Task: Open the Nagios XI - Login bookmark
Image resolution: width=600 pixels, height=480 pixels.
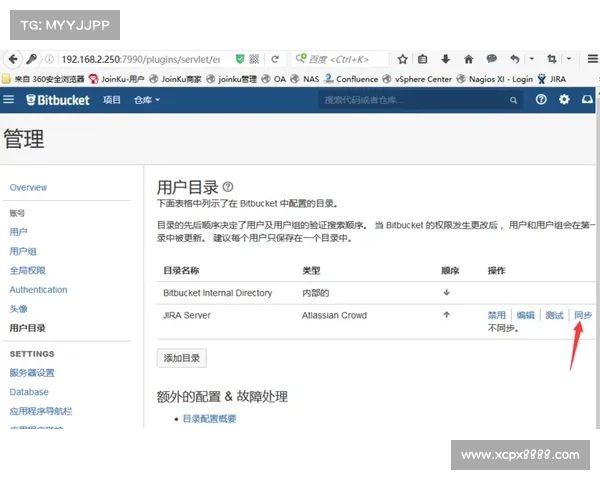Action: [495, 79]
